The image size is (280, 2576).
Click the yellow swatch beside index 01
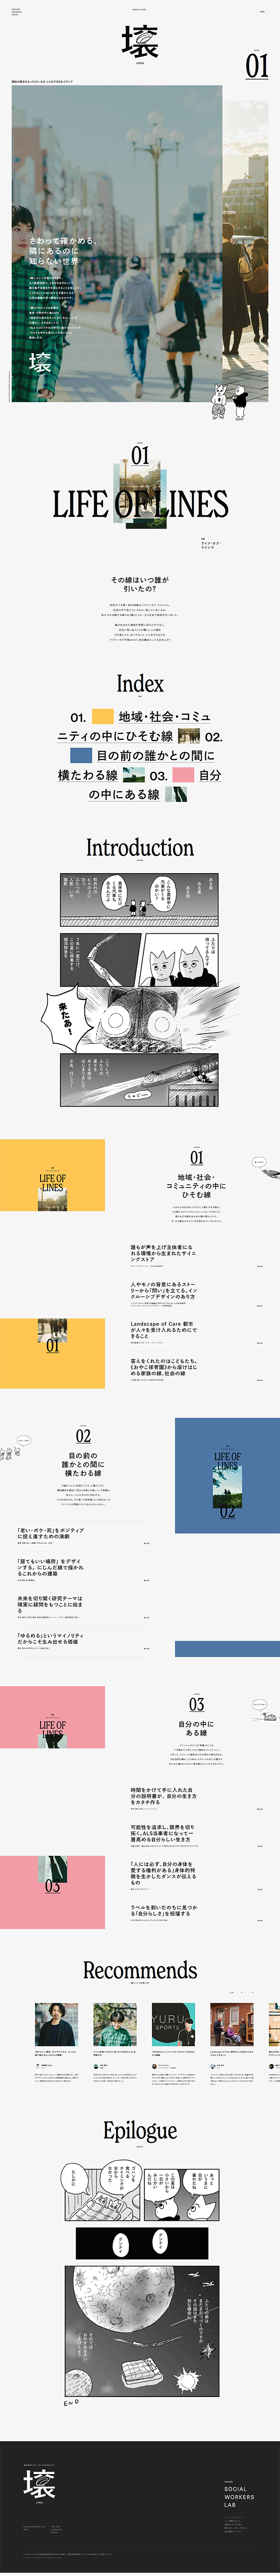pos(102,717)
